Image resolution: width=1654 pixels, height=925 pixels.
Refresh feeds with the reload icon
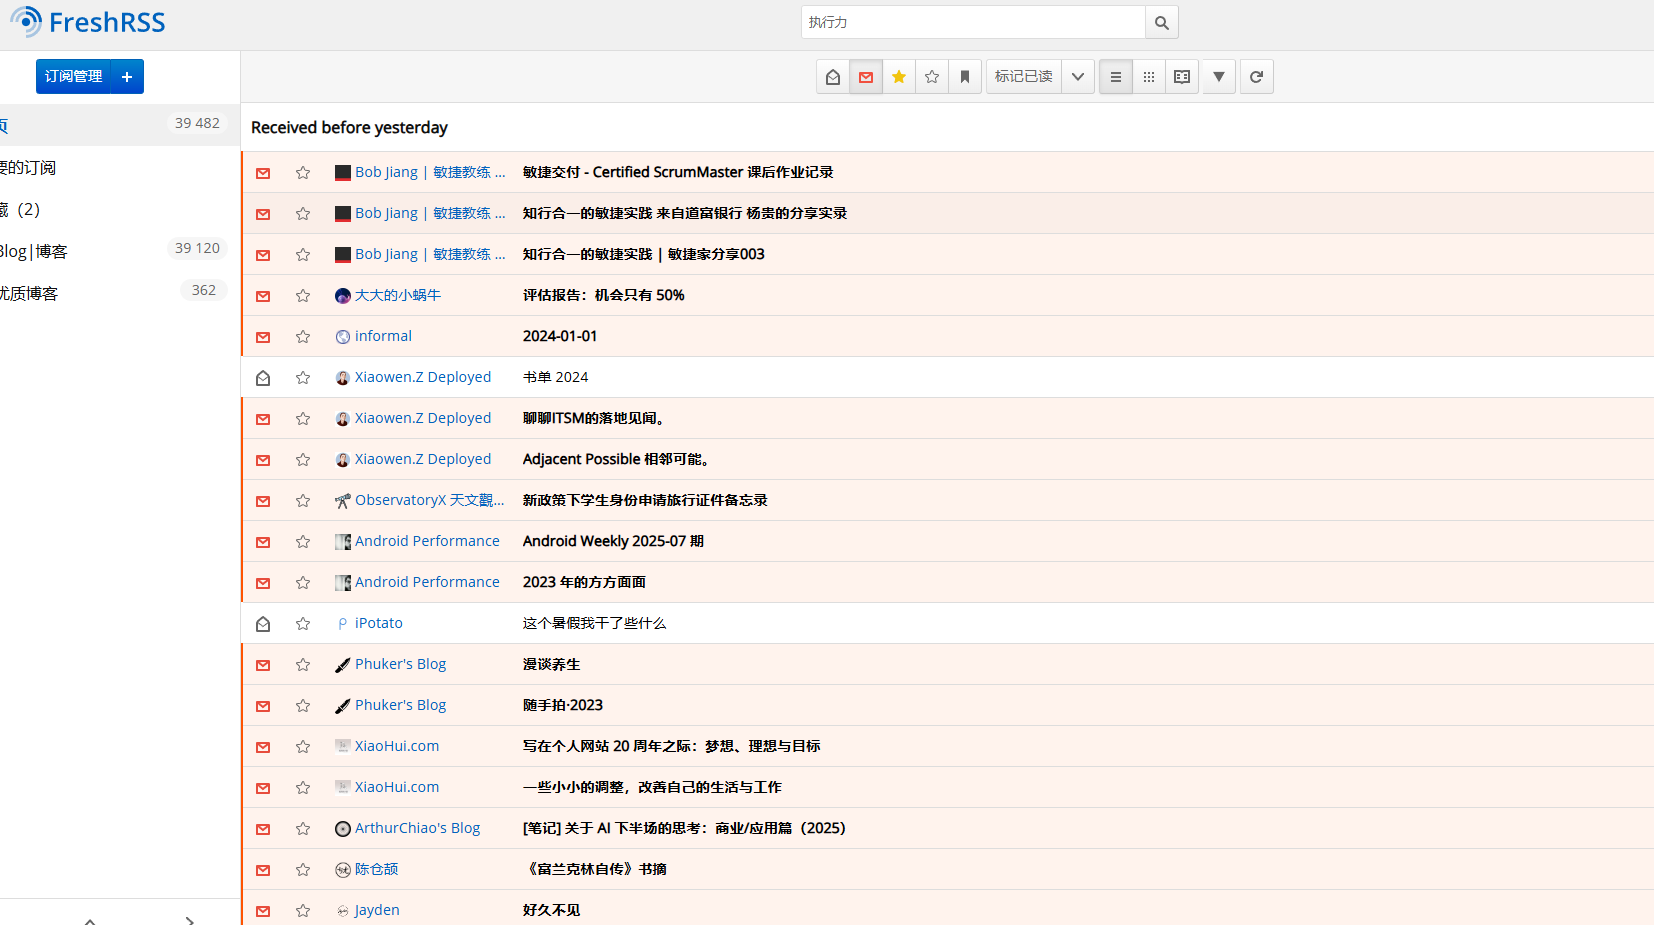(x=1256, y=77)
